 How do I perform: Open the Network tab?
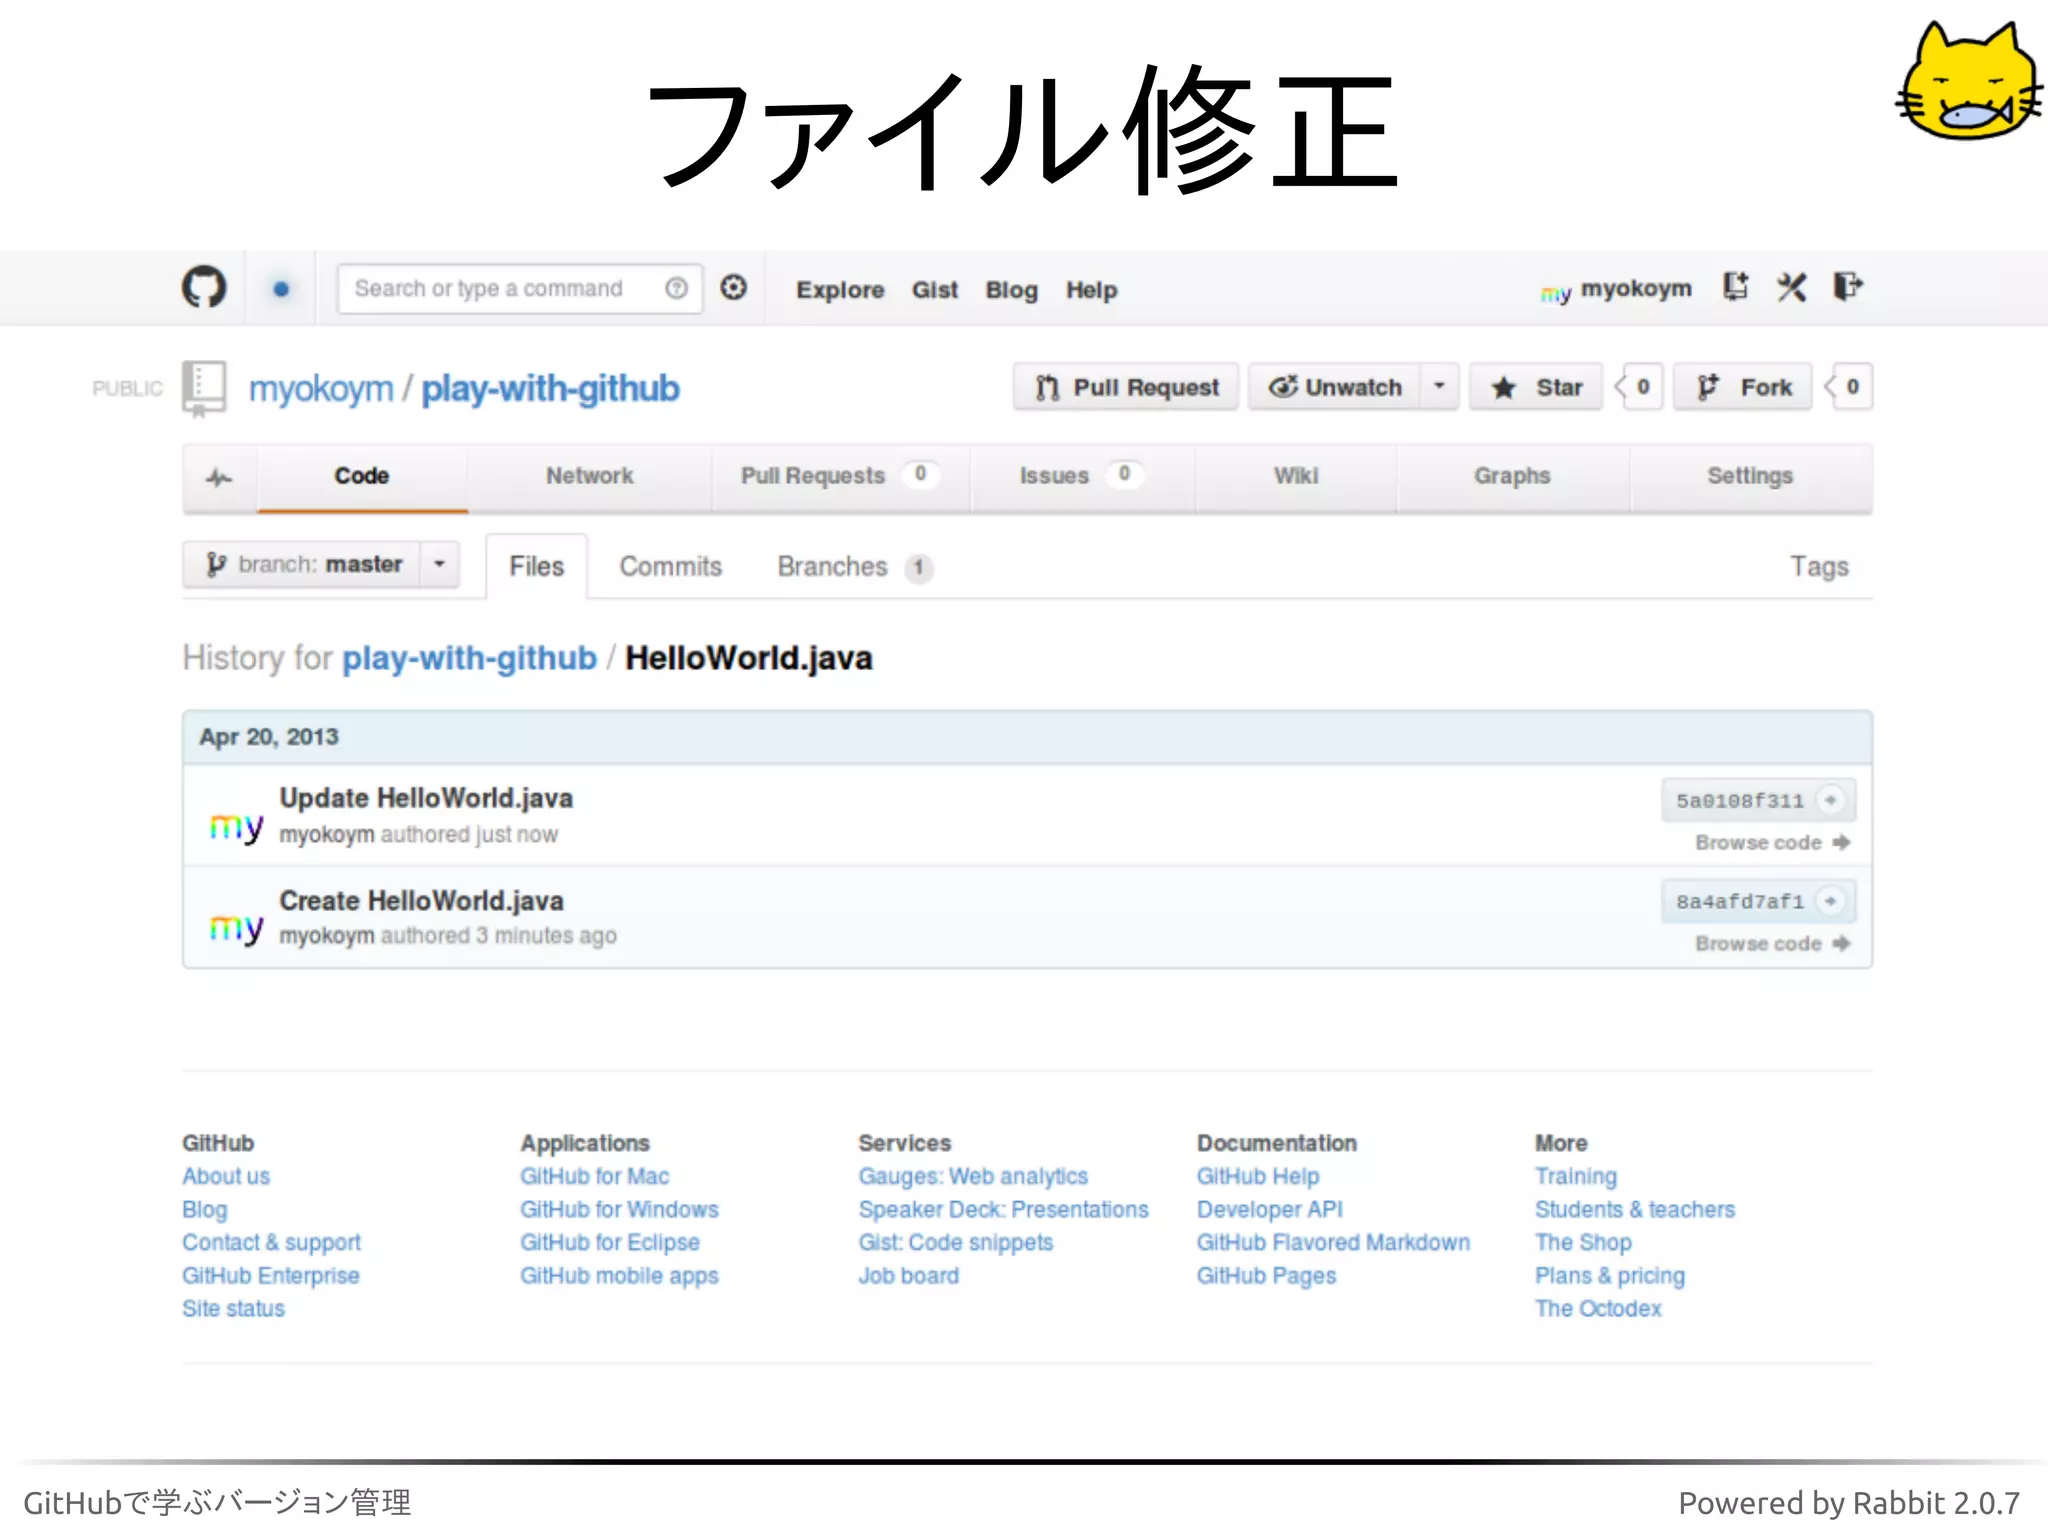[589, 476]
